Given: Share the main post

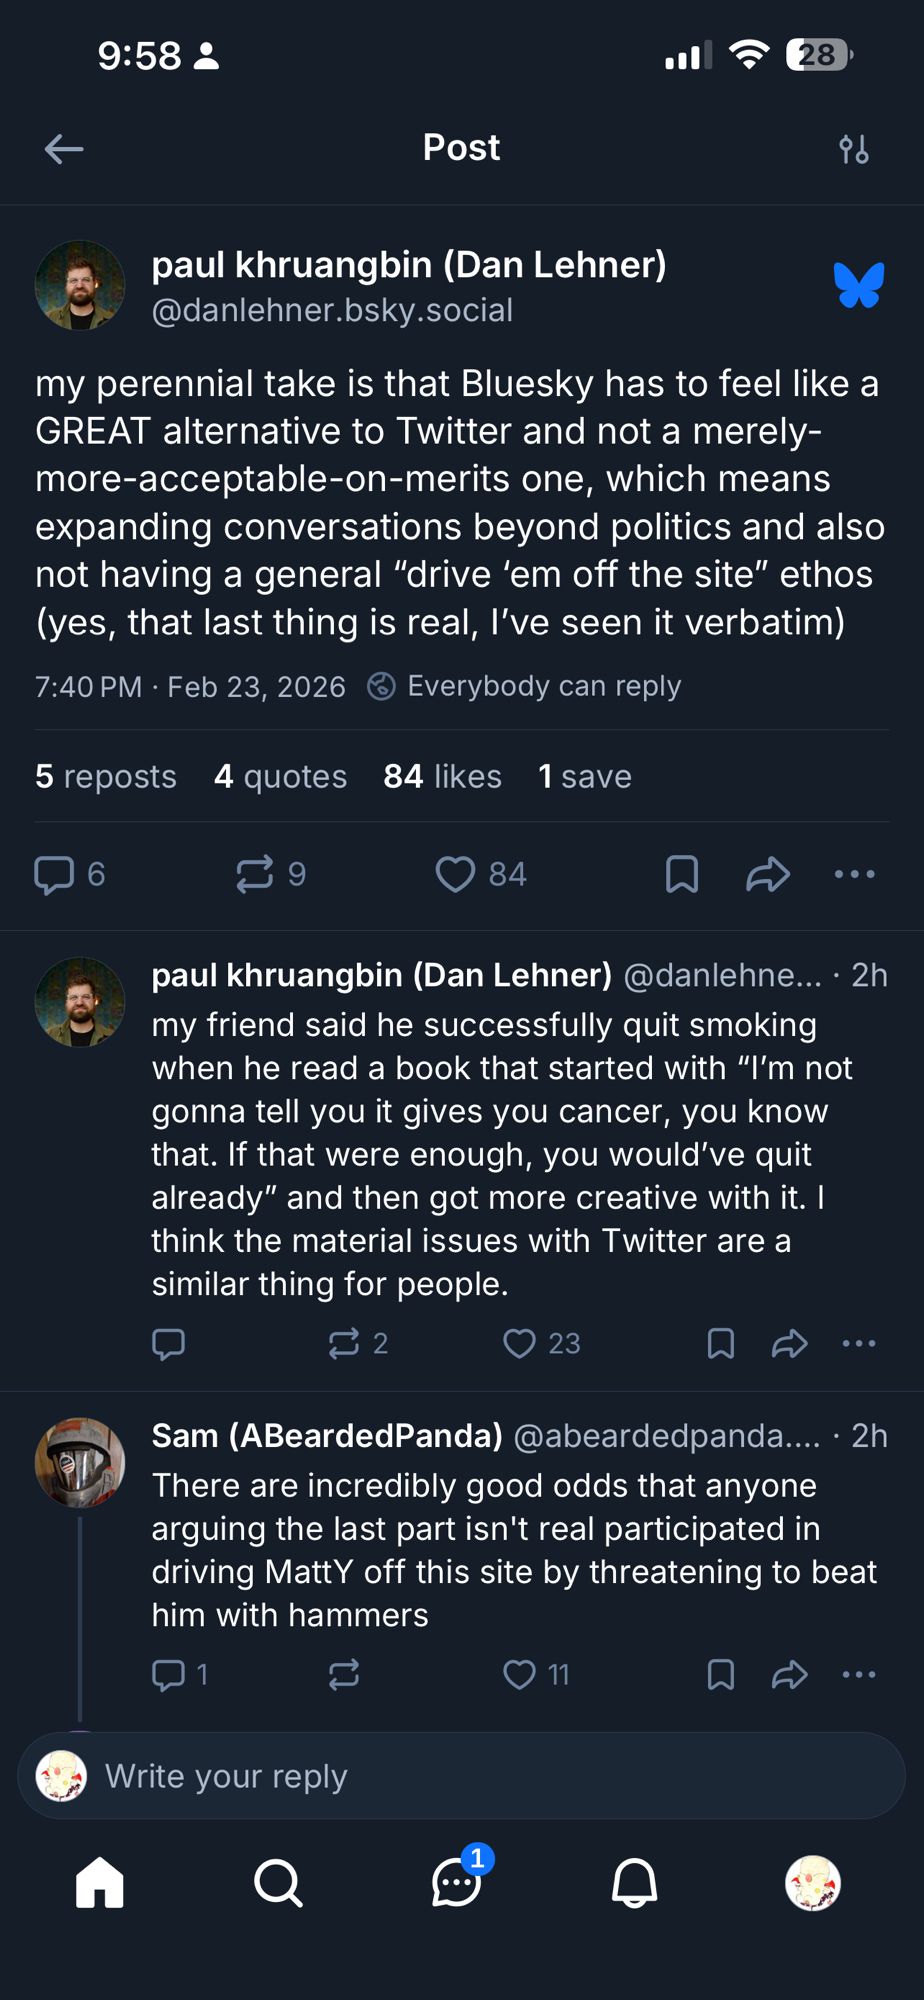Looking at the screenshot, I should (768, 874).
